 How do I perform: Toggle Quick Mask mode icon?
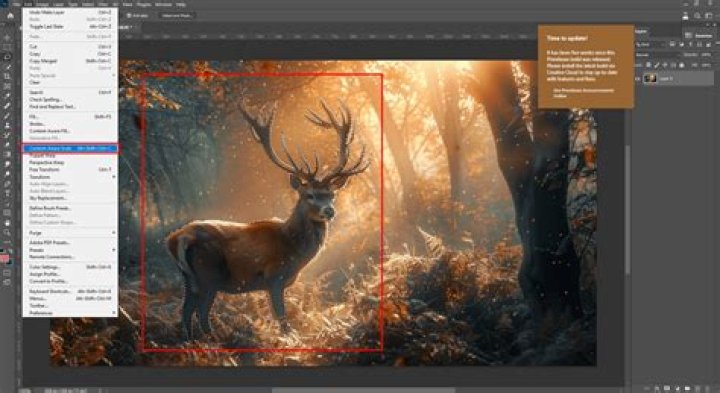tap(7, 273)
